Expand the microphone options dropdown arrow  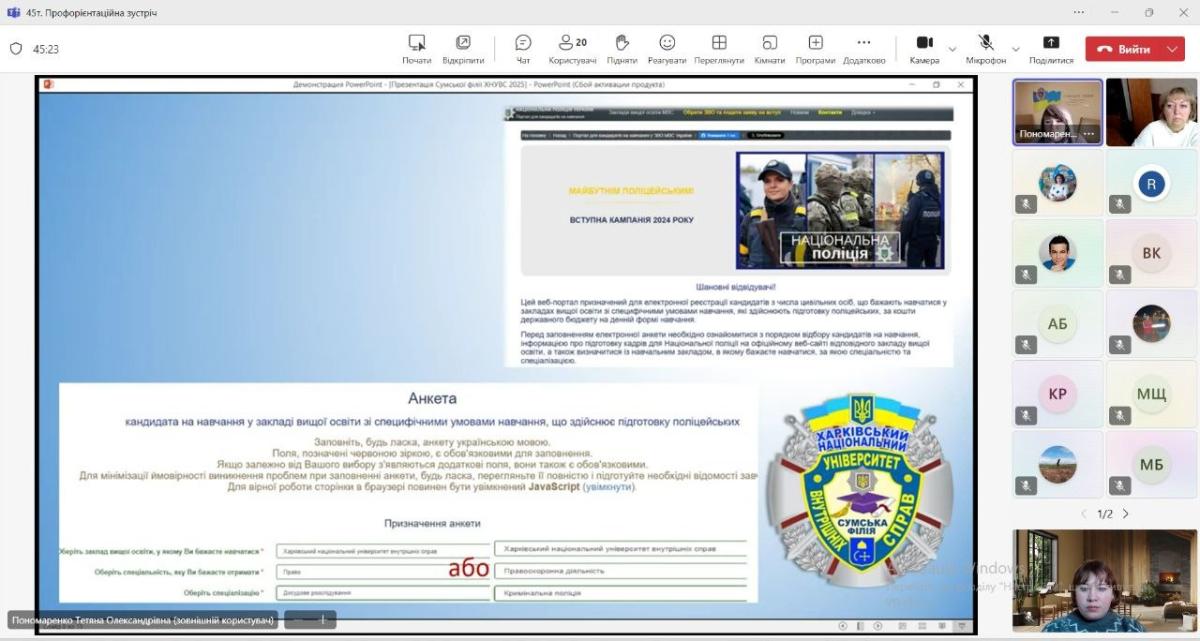click(x=1016, y=49)
